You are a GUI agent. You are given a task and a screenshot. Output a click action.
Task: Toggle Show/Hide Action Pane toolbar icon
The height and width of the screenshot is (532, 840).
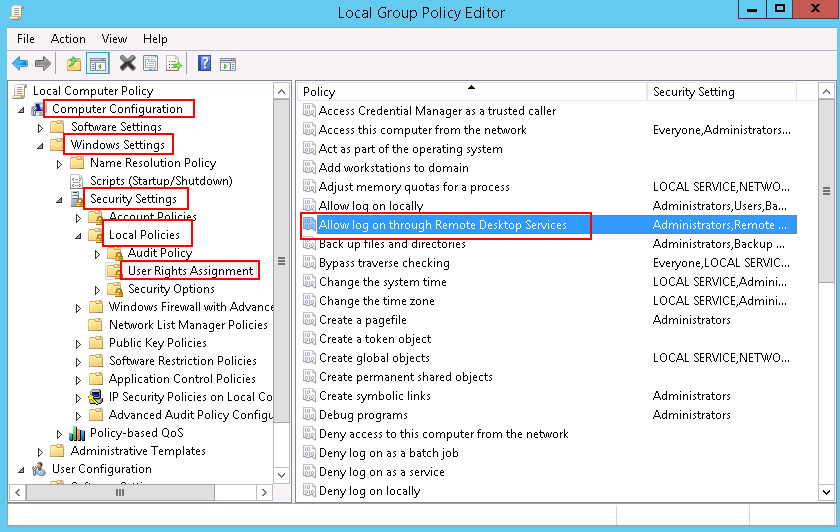point(228,64)
